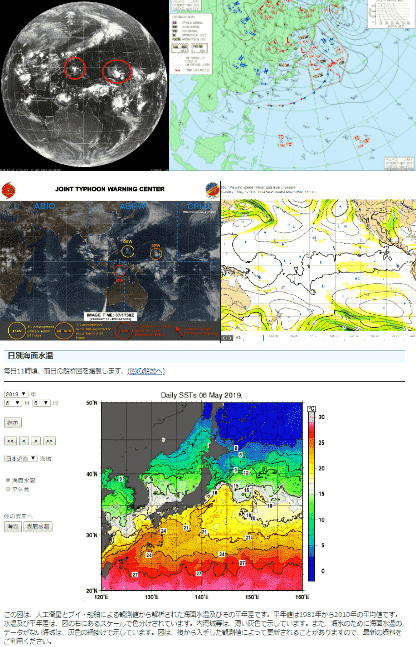The image size is (416, 647).
Task: Click the next frame arrow under wind map
Action: pyautogui.click(x=230, y=338)
